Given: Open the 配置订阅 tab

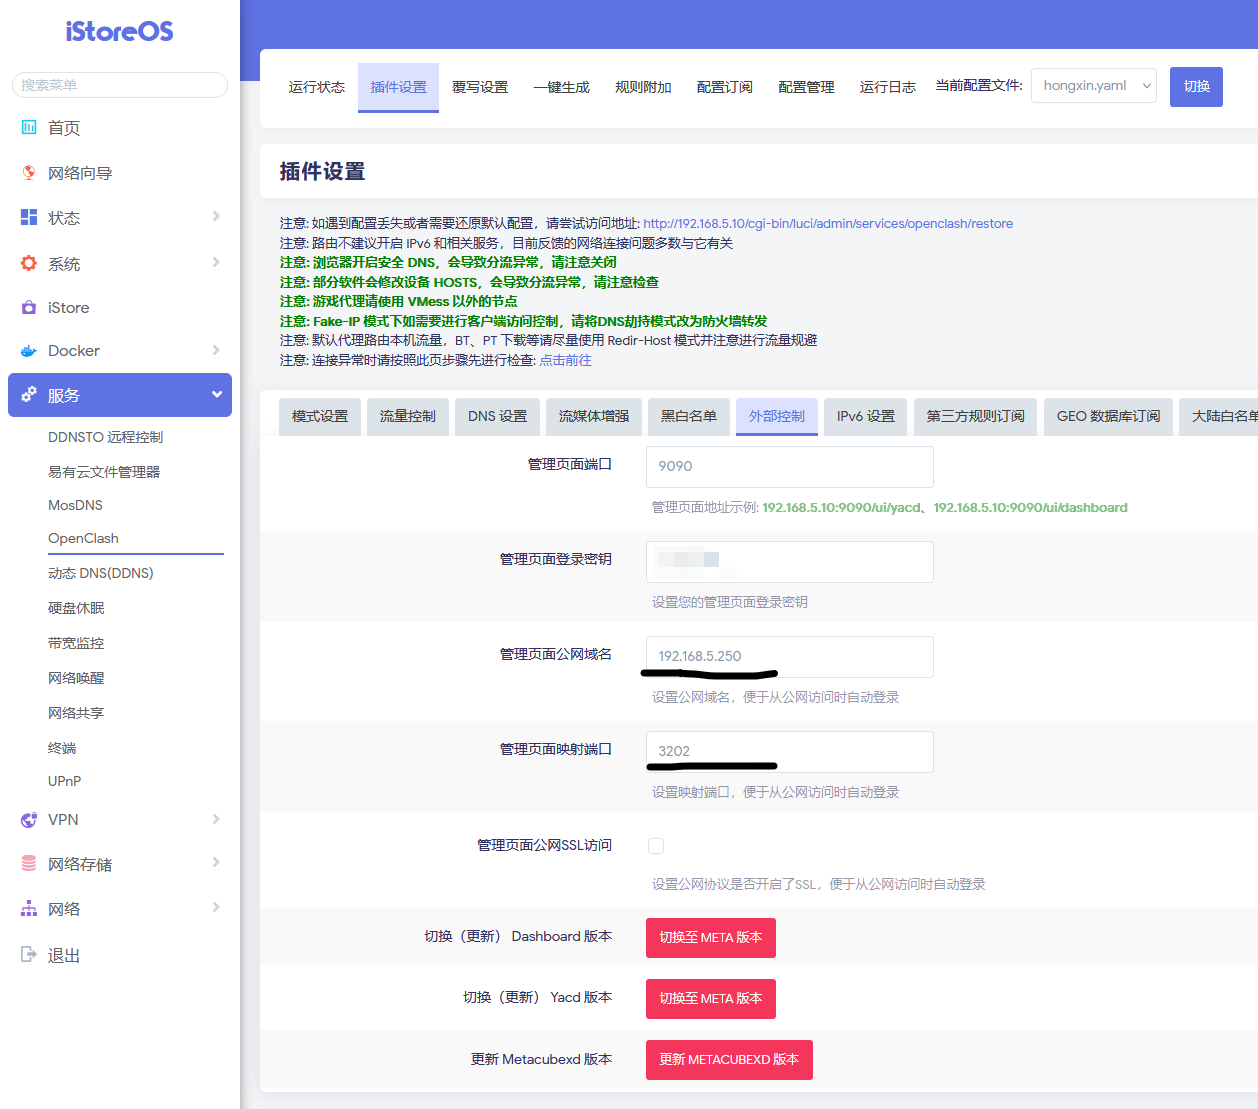Looking at the screenshot, I should point(725,87).
